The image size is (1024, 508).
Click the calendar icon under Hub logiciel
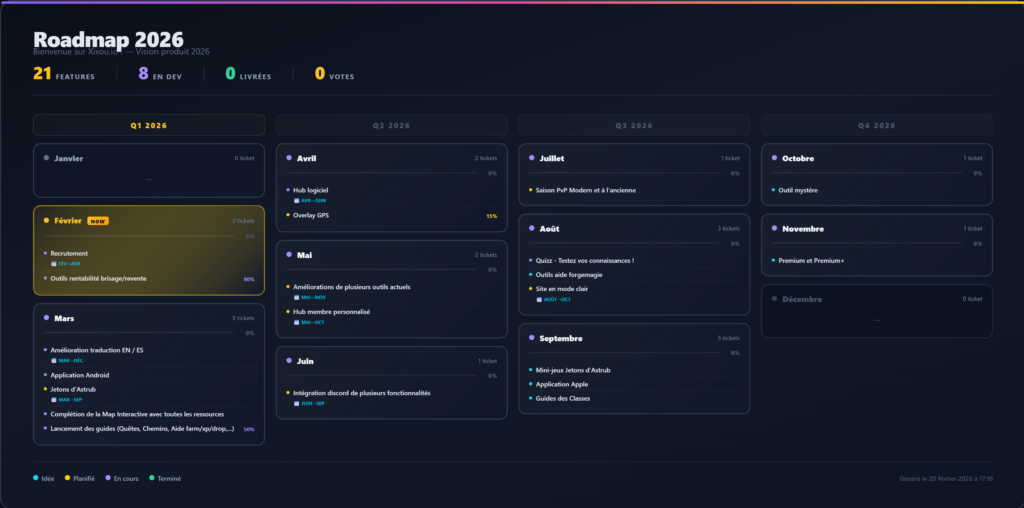coord(296,200)
